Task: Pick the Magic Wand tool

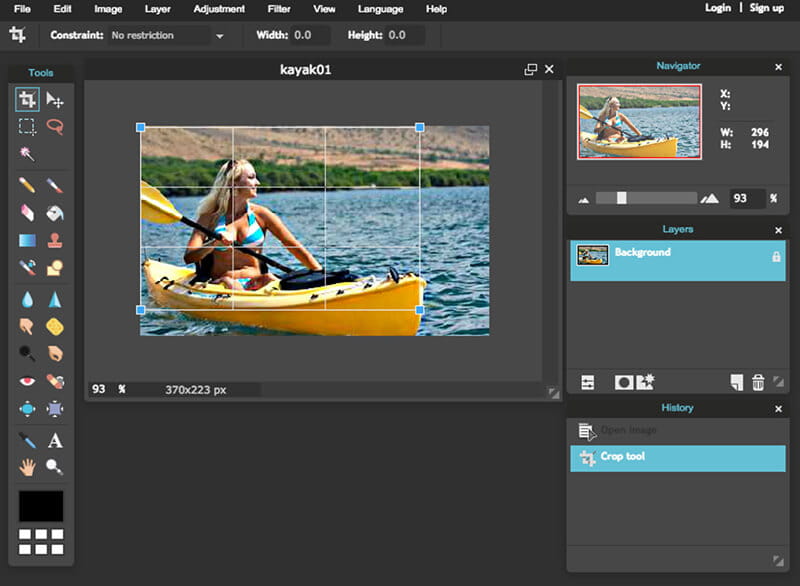Action: click(27, 154)
